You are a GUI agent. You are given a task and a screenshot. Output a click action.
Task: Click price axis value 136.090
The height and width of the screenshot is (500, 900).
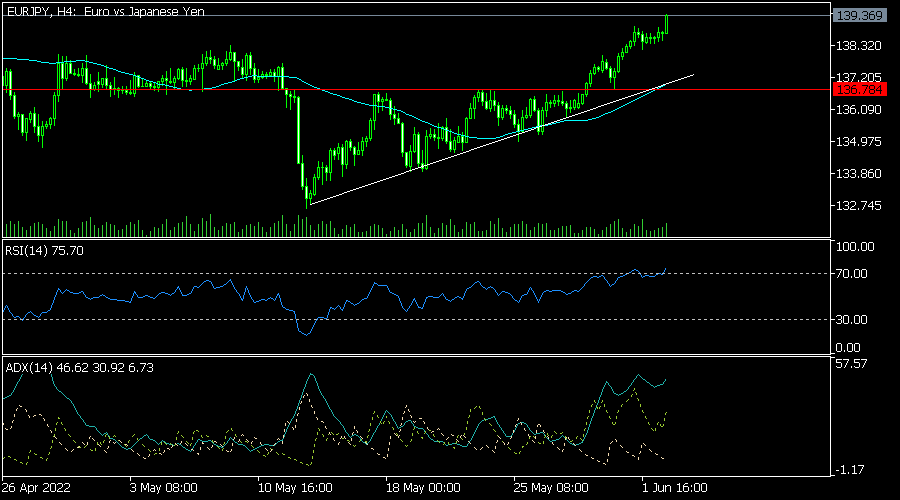pos(859,110)
